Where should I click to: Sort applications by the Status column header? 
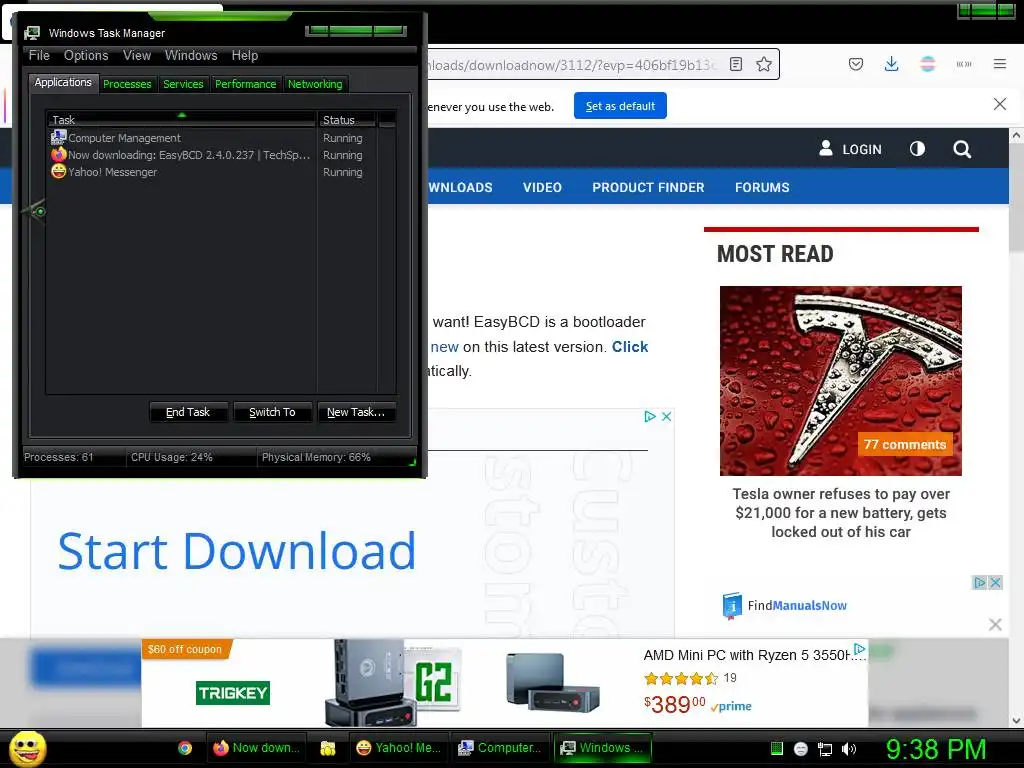click(x=347, y=120)
